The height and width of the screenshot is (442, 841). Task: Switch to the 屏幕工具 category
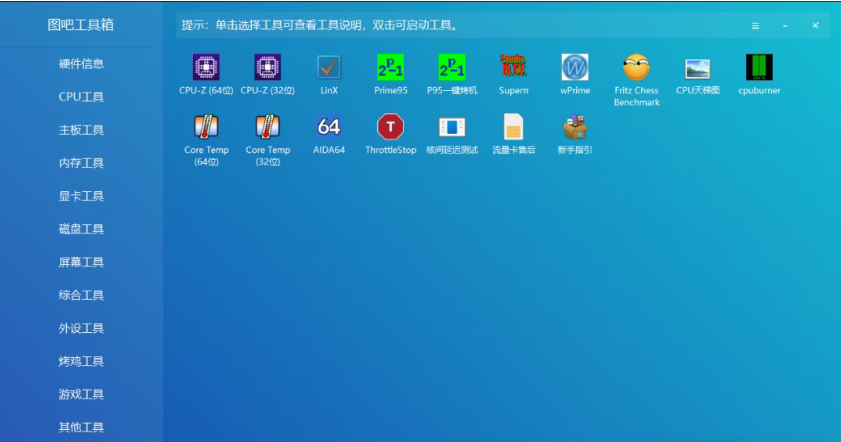pos(81,262)
